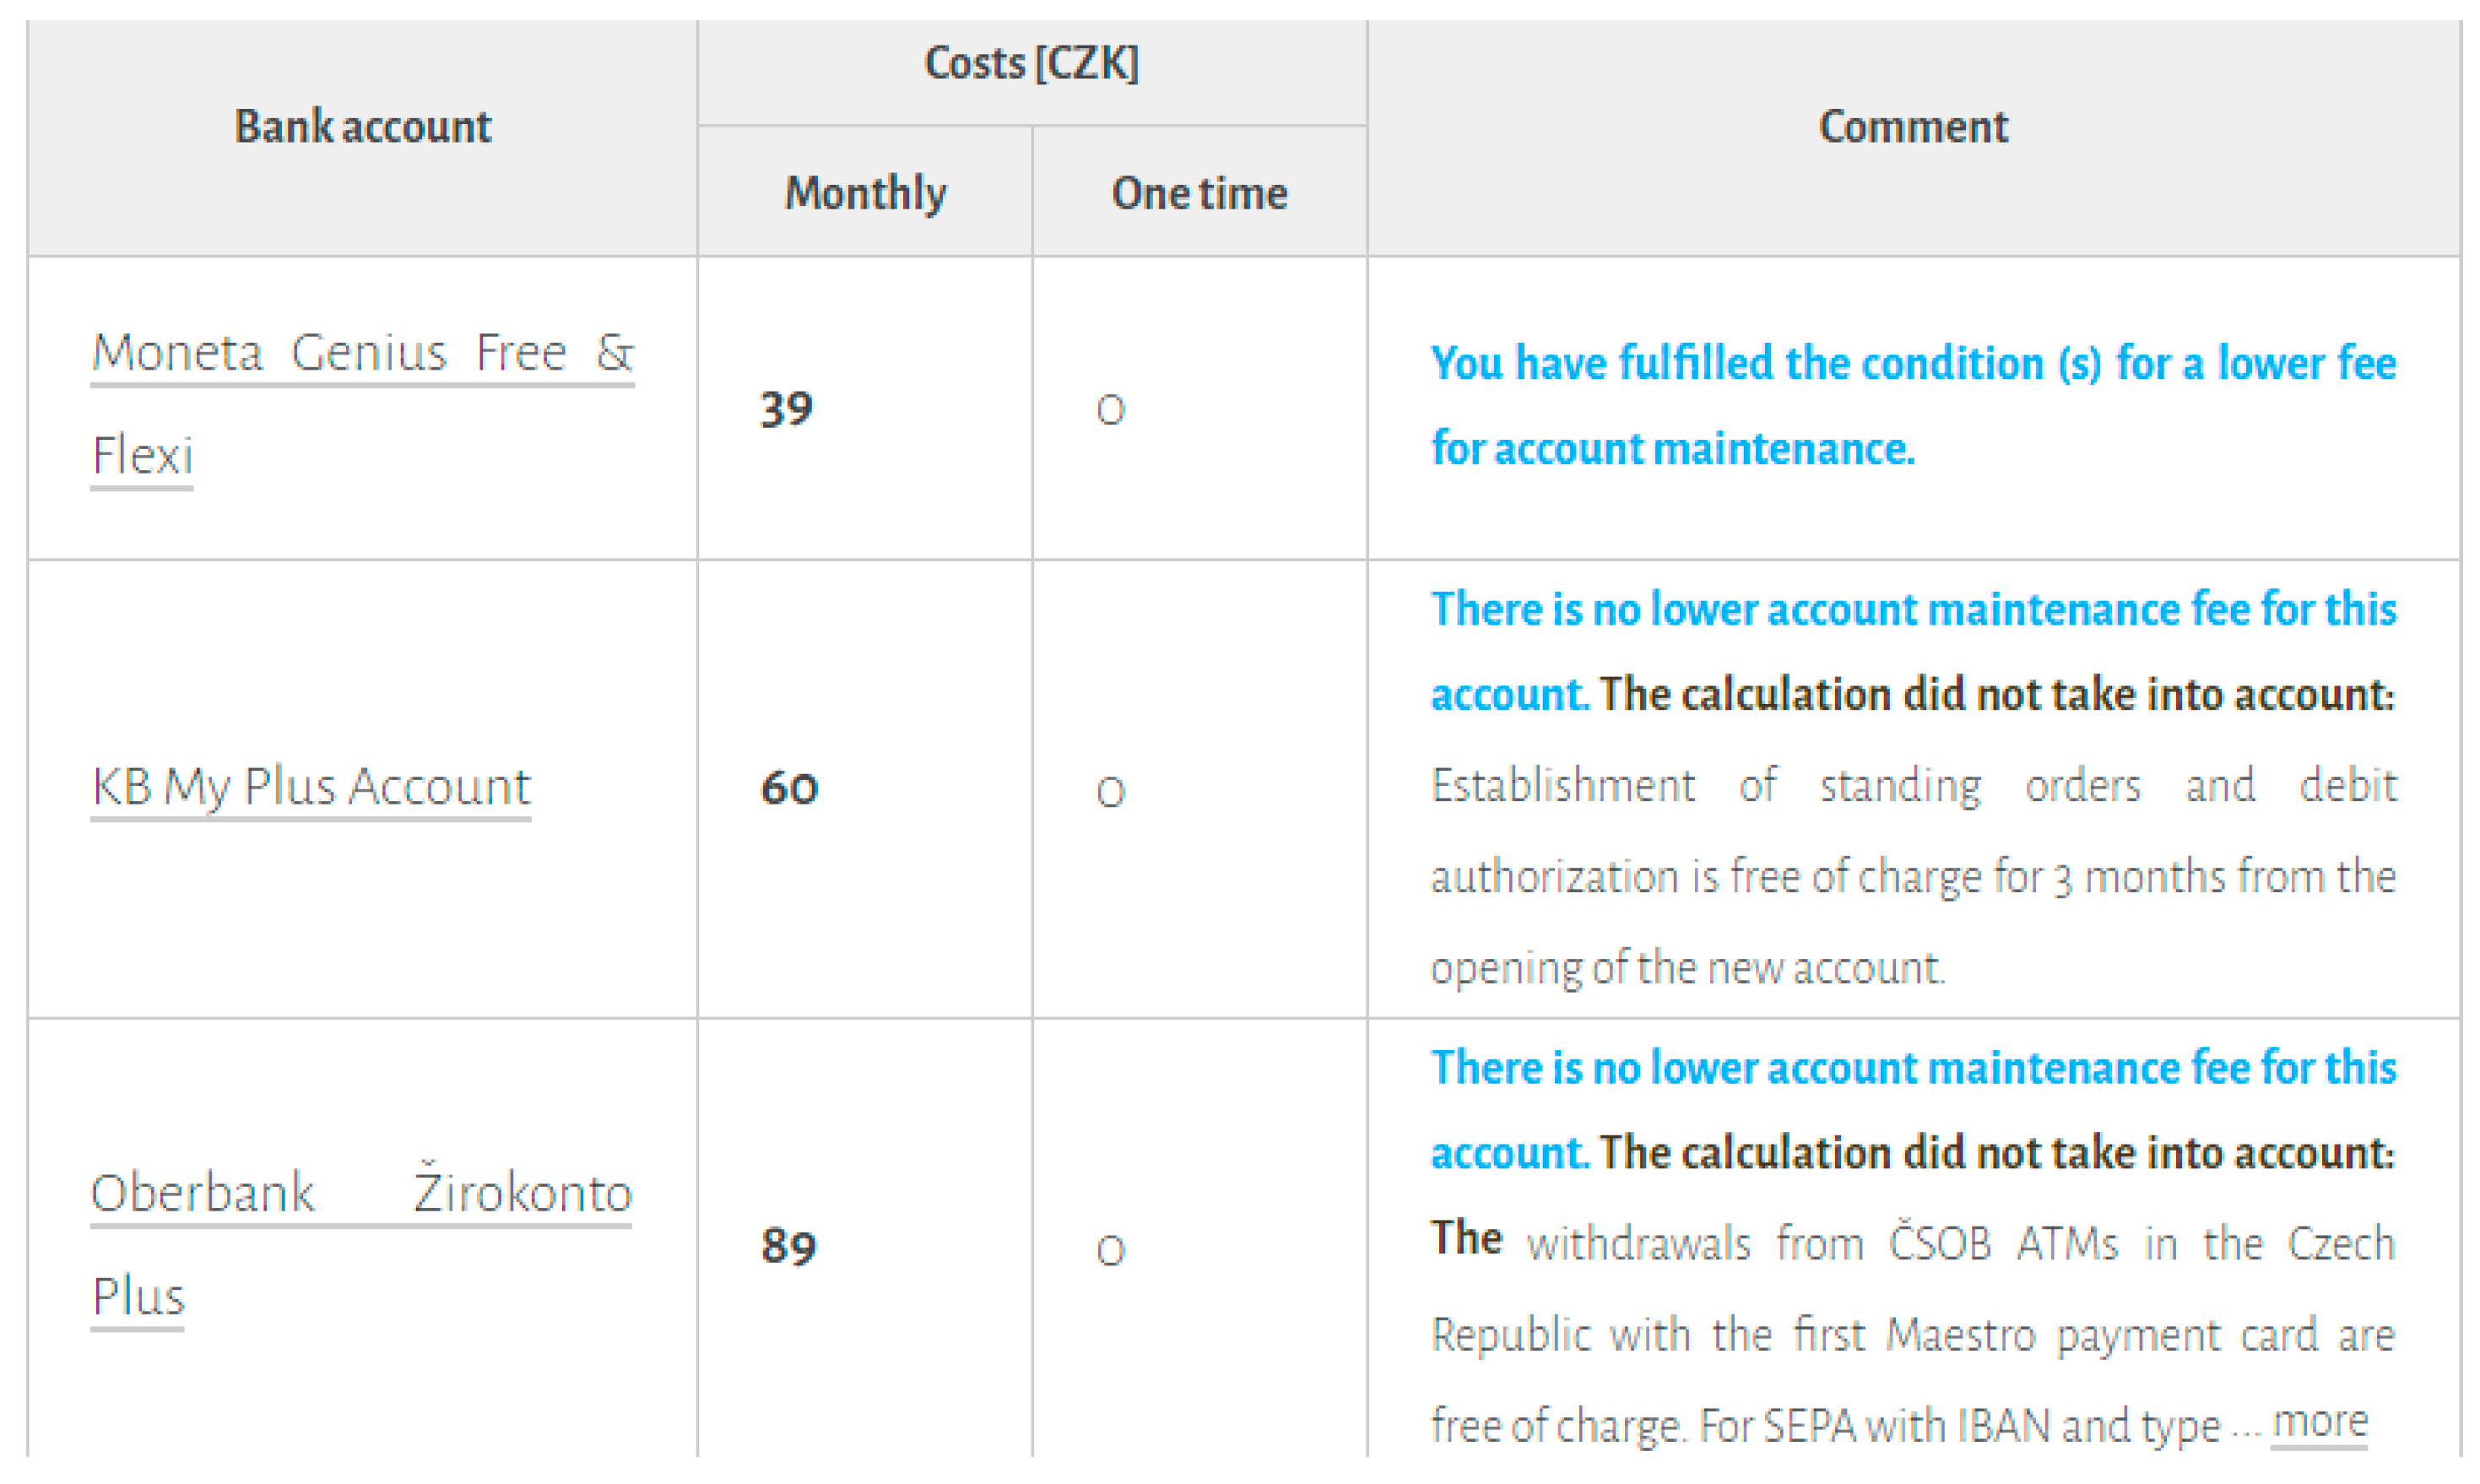Screen dimensions: 2480x1484
Task: Click blue 'no lower fee' text in Oberbank row
Action: pyautogui.click(x=1912, y=1068)
